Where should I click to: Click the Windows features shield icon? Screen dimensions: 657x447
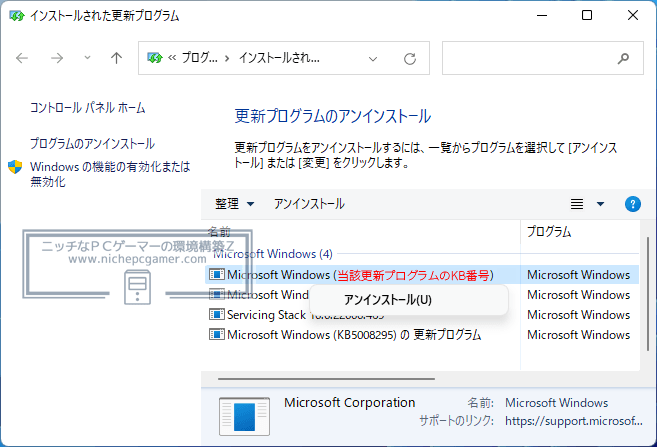pos(15,167)
